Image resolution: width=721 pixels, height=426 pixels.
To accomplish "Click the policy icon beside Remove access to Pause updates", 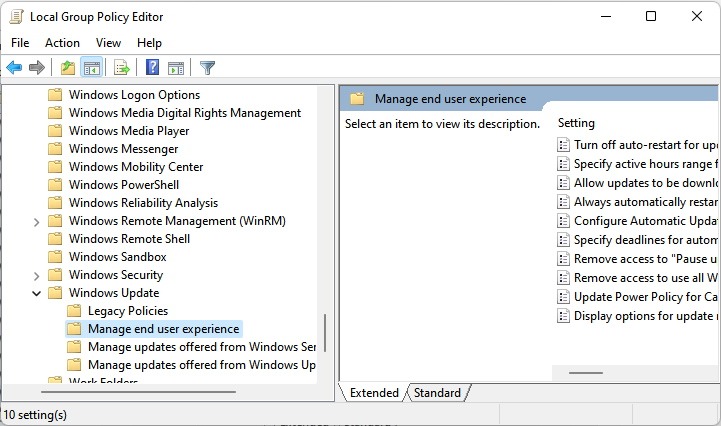I will click(x=563, y=259).
